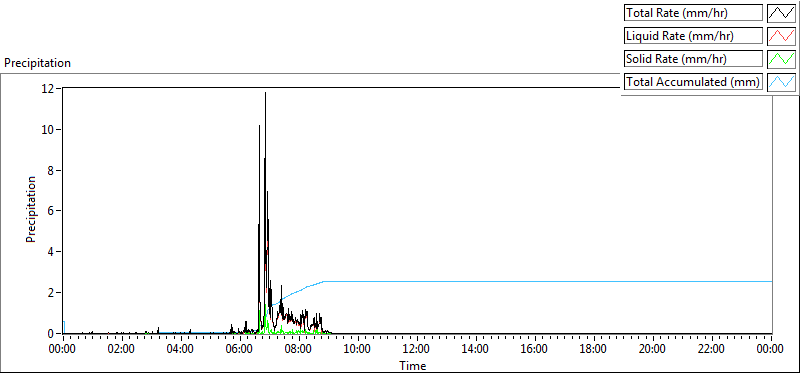Click the Liquid Rate red line icon
The image size is (800, 373).
pos(782,36)
